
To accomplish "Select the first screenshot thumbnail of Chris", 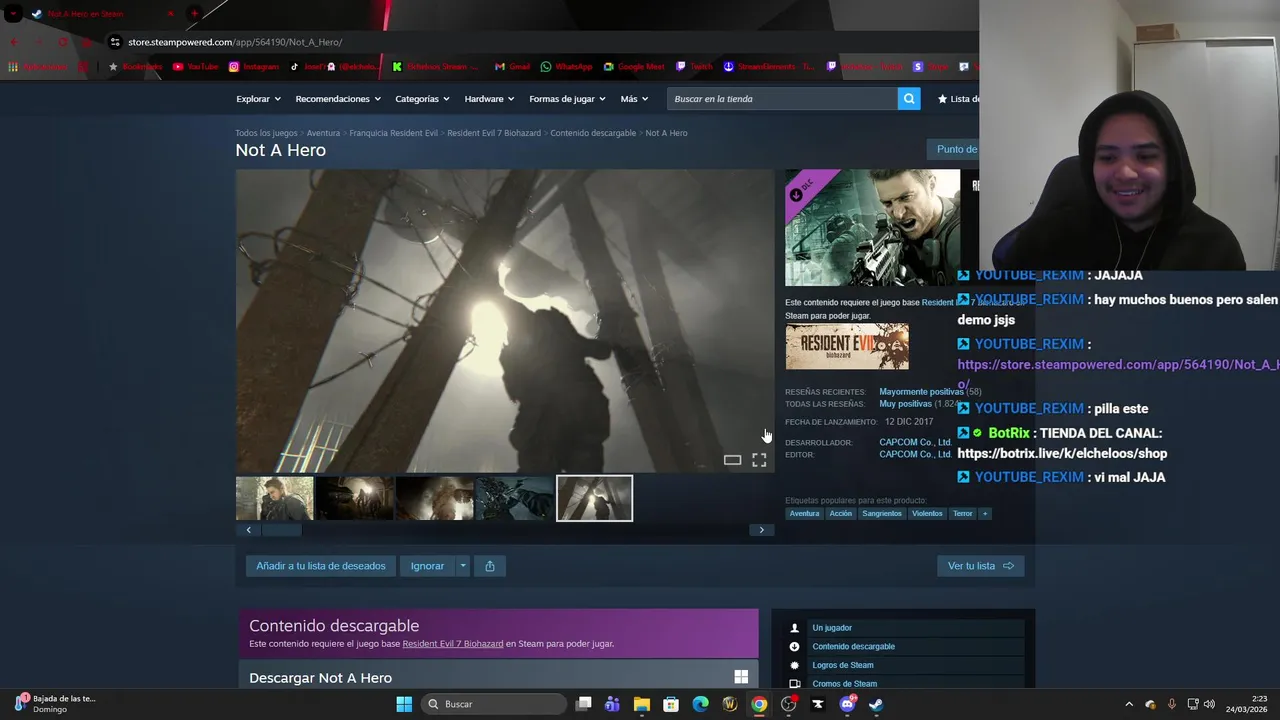I will [x=275, y=498].
